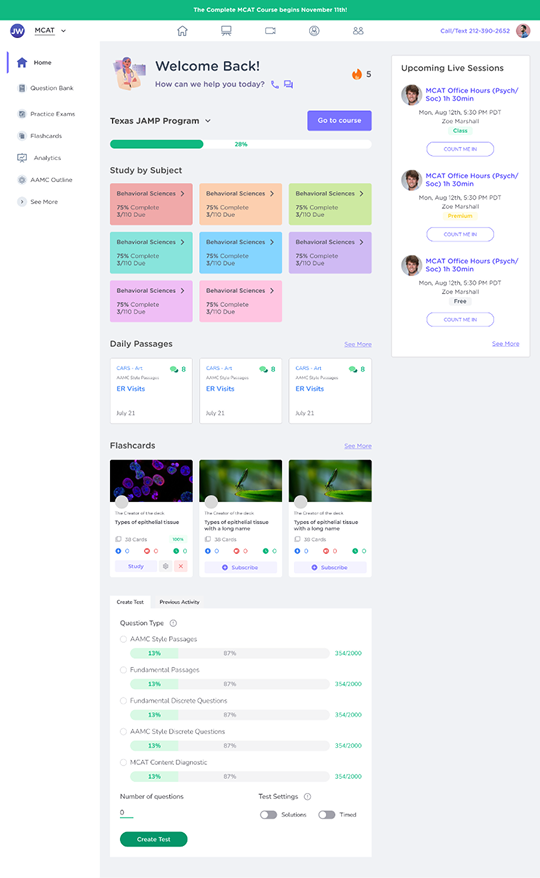The width and height of the screenshot is (540, 878).
Task: Click the Practice Exams sidebar icon
Action: [22, 114]
